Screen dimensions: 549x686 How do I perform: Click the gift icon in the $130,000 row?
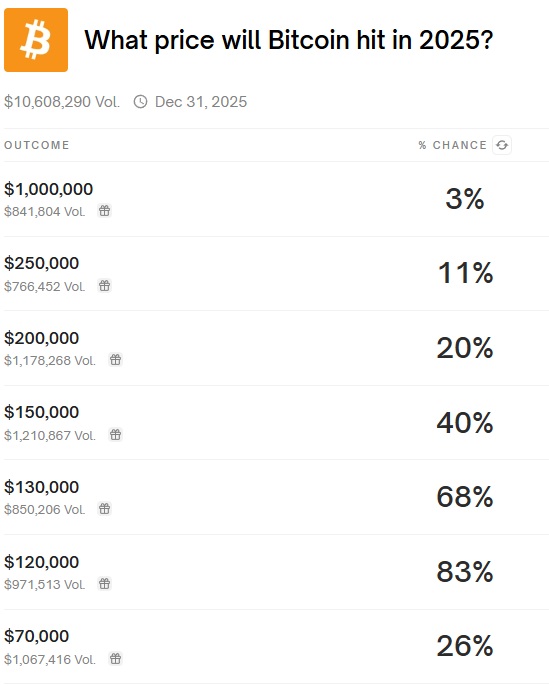(105, 509)
